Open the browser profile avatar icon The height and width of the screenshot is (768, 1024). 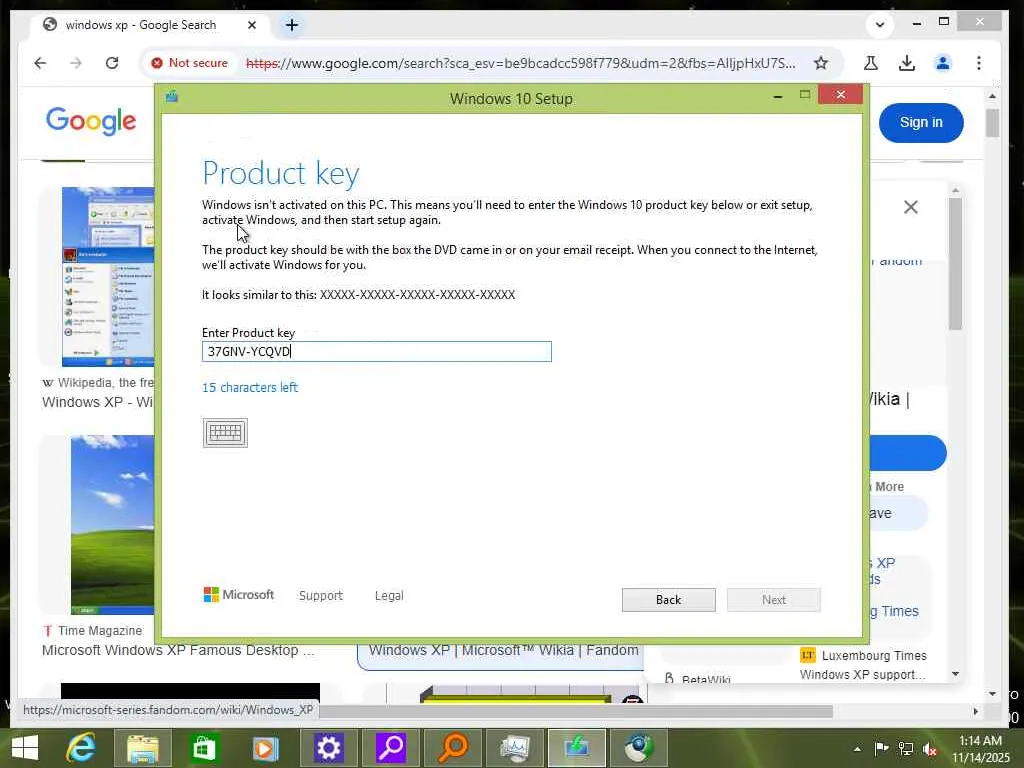[943, 63]
